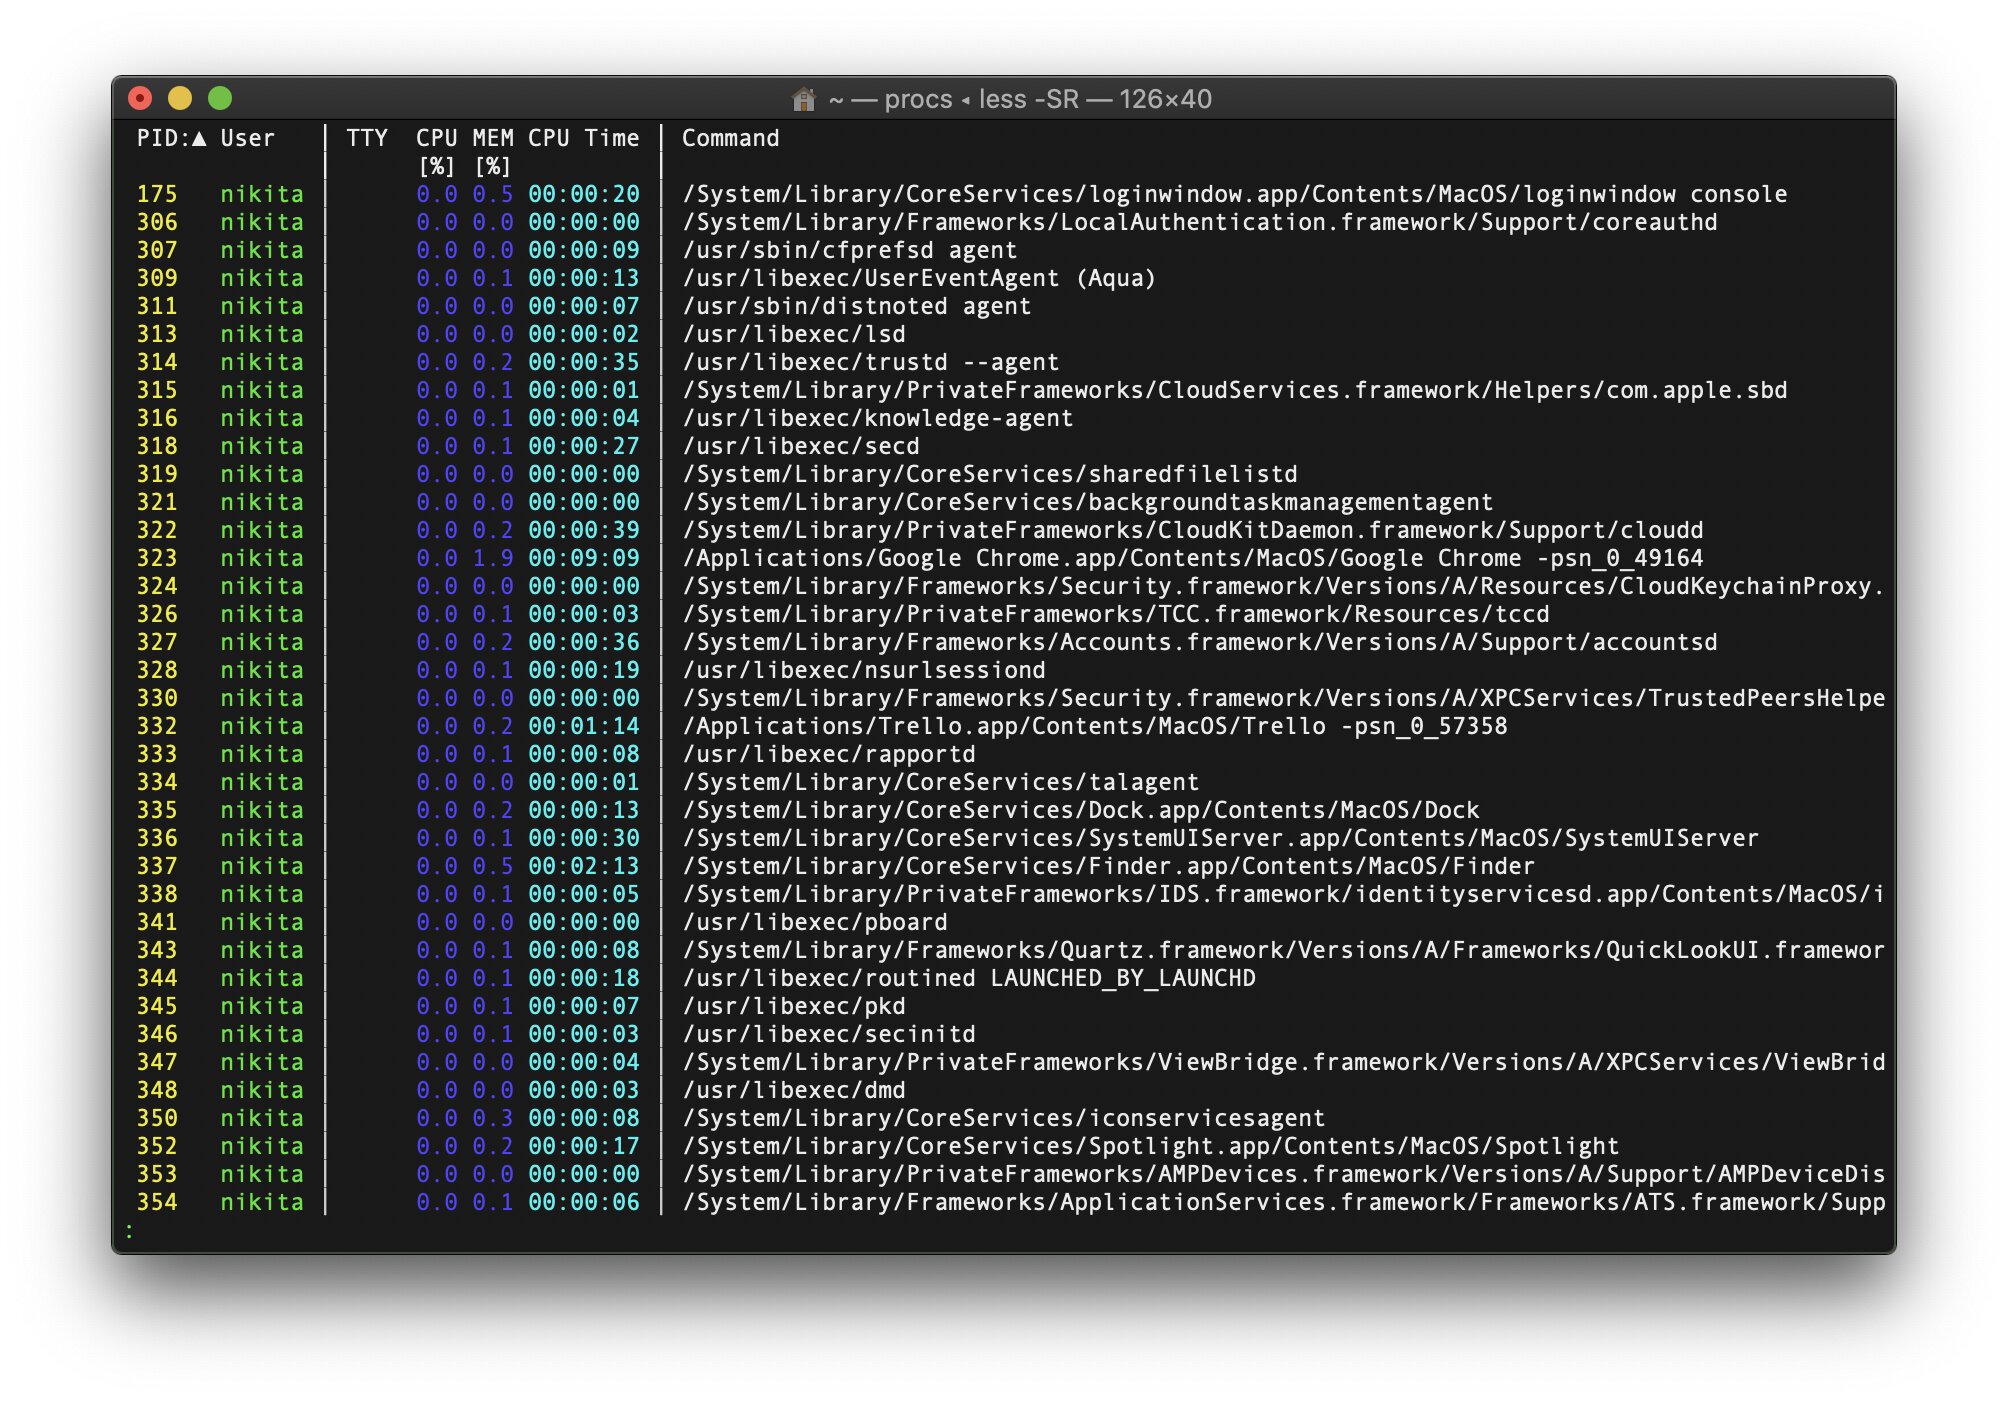Click the terminal window title text
The height and width of the screenshot is (1402, 2008).
[x=1019, y=99]
